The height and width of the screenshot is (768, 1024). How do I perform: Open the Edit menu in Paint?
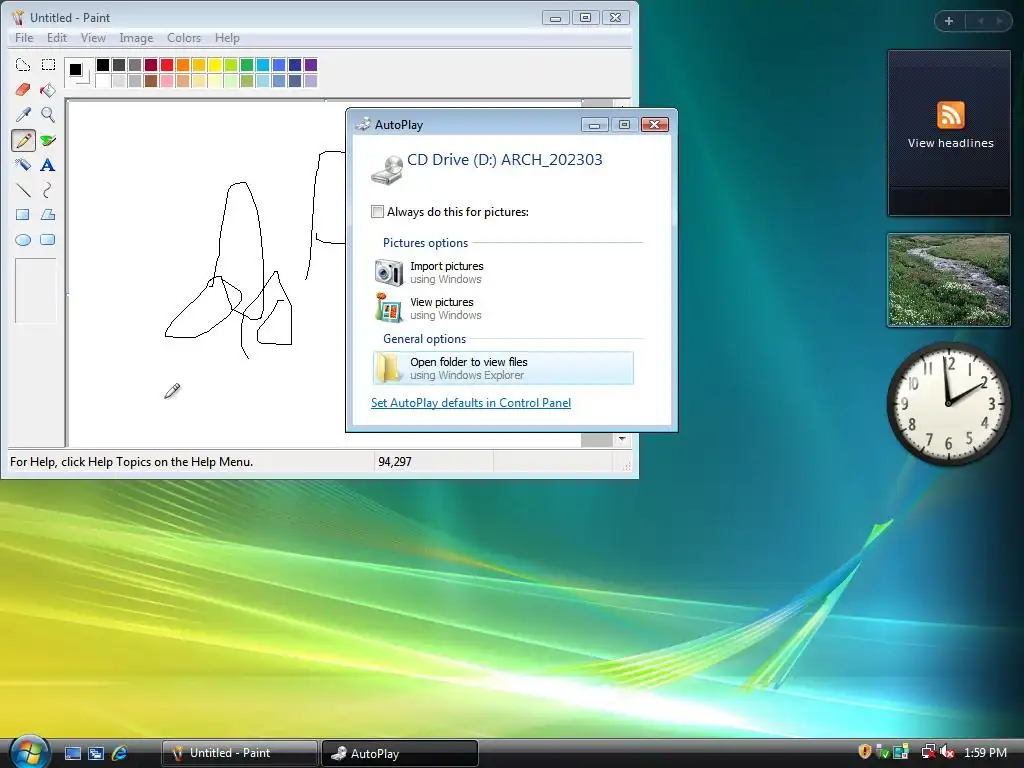click(57, 38)
